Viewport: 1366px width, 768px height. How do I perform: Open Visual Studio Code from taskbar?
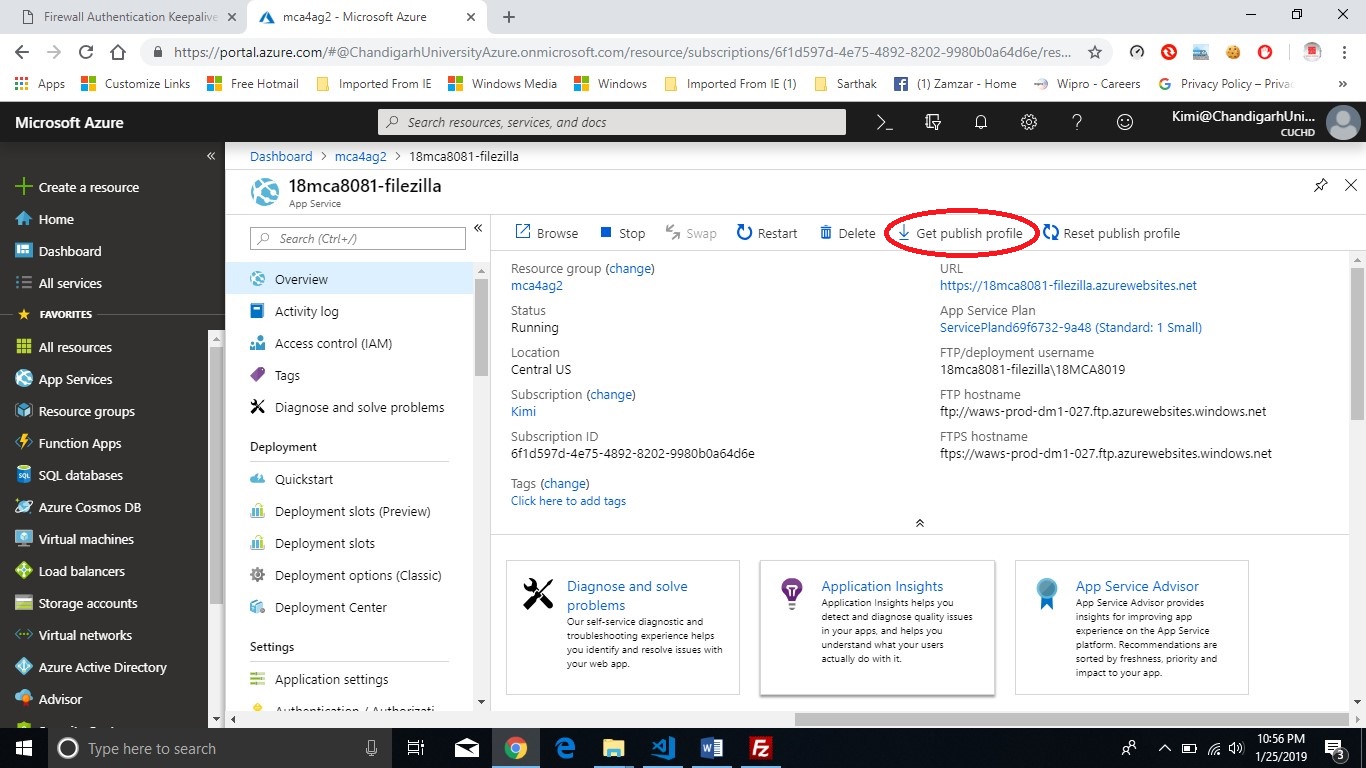coord(662,748)
